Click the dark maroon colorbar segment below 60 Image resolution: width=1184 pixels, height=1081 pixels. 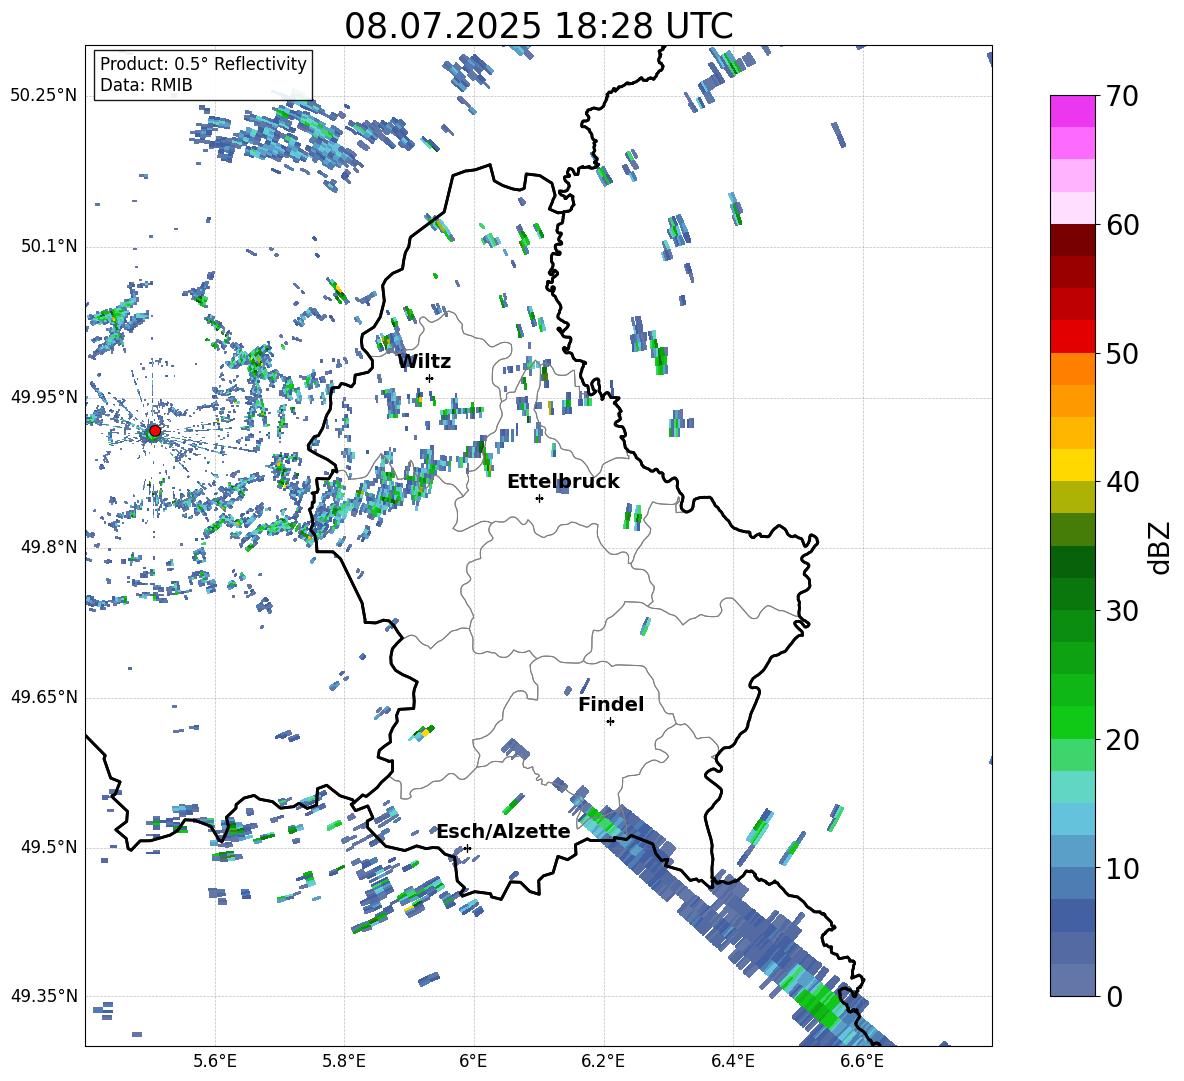pyautogui.click(x=1072, y=241)
